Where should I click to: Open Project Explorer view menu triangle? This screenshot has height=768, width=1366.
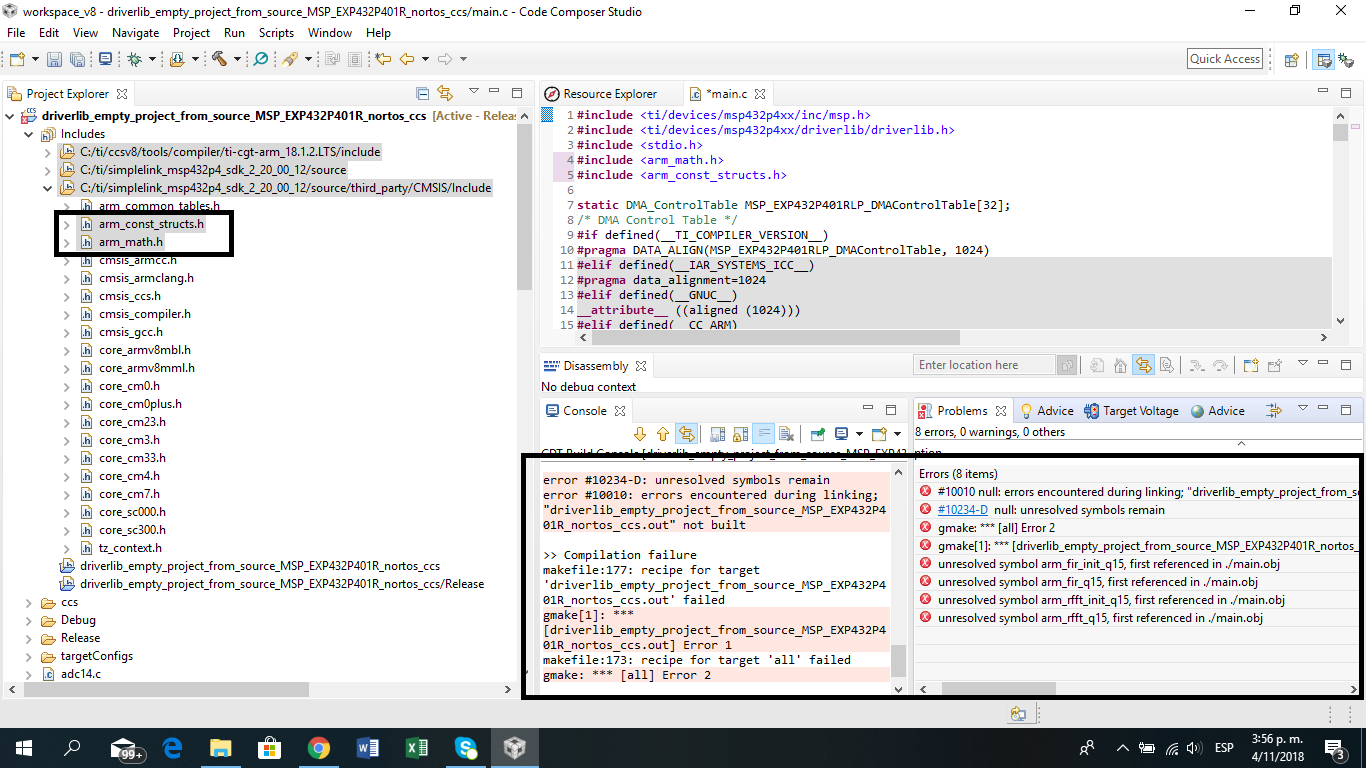coord(473,92)
